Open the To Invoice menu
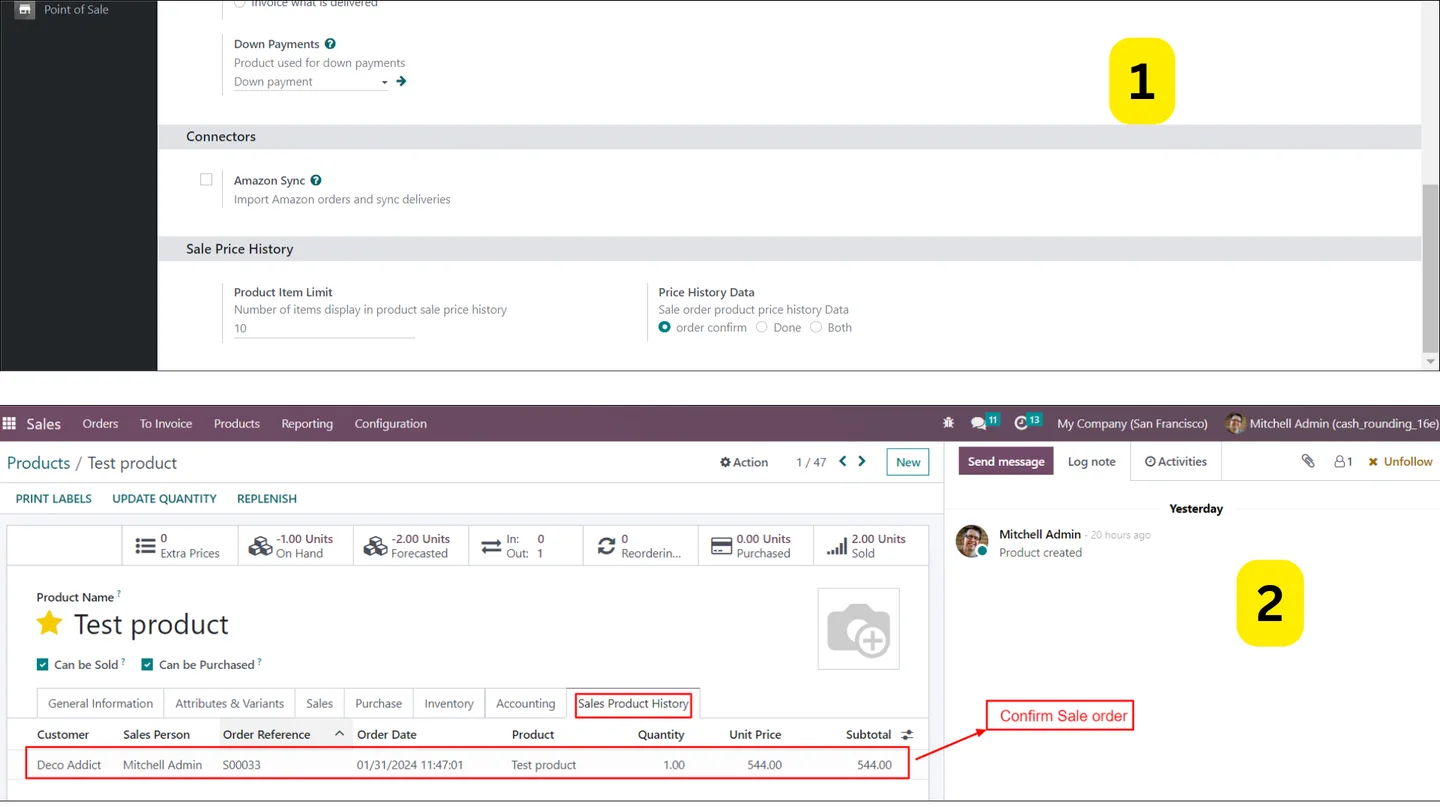This screenshot has width=1440, height=810. [x=166, y=424]
